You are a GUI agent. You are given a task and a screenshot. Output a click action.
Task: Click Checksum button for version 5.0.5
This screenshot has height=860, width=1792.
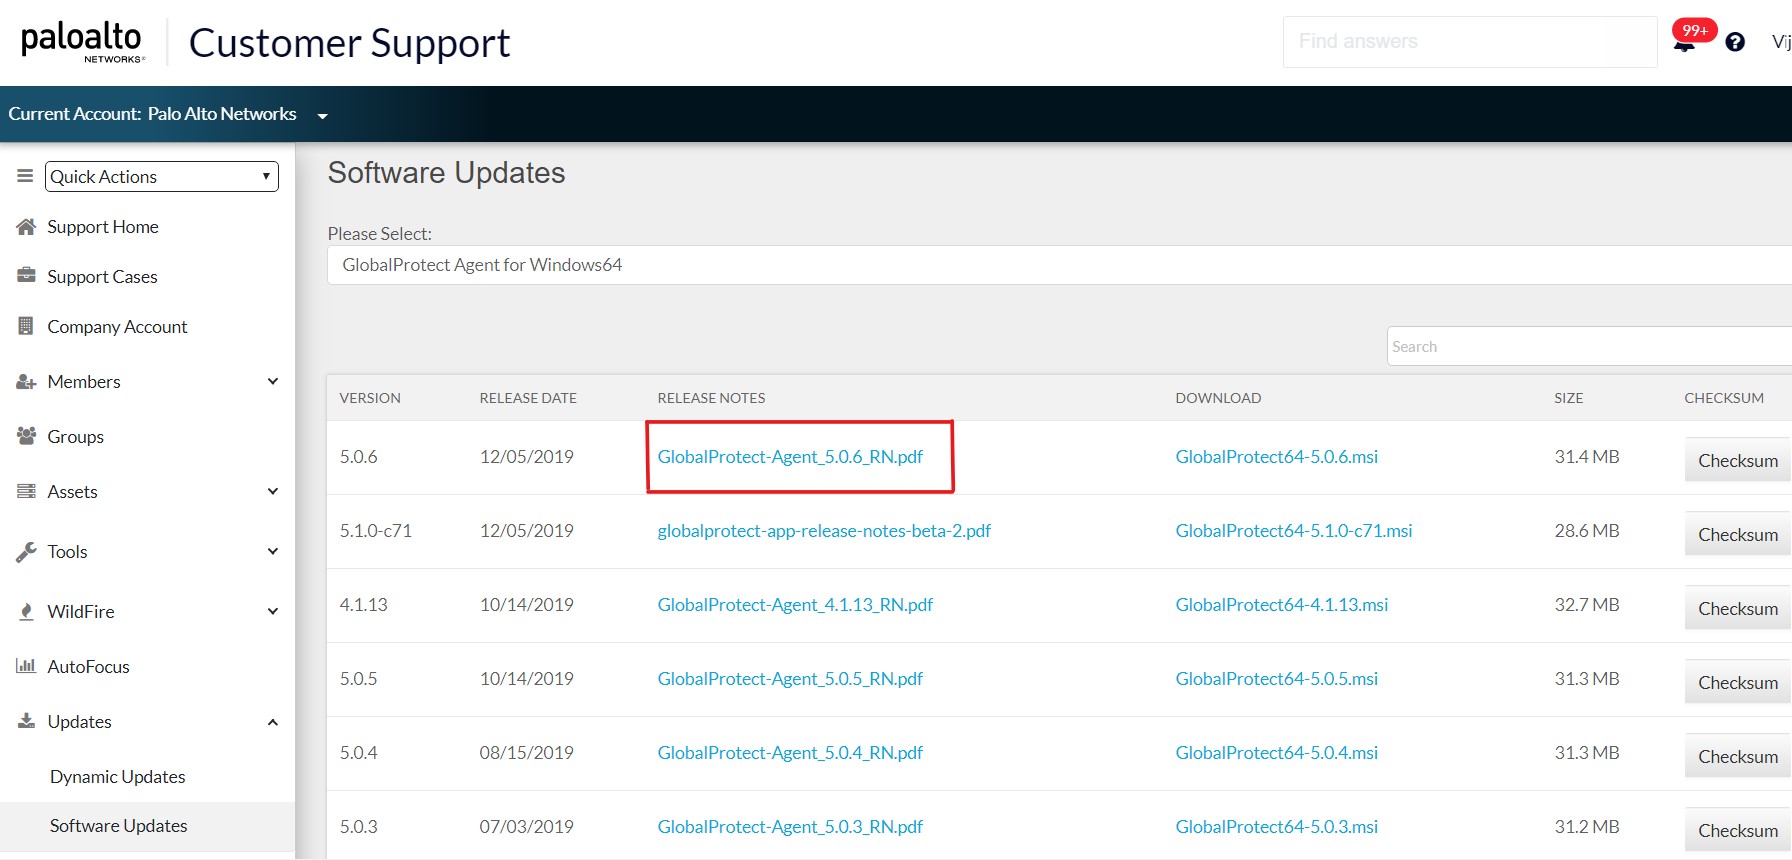1738,682
